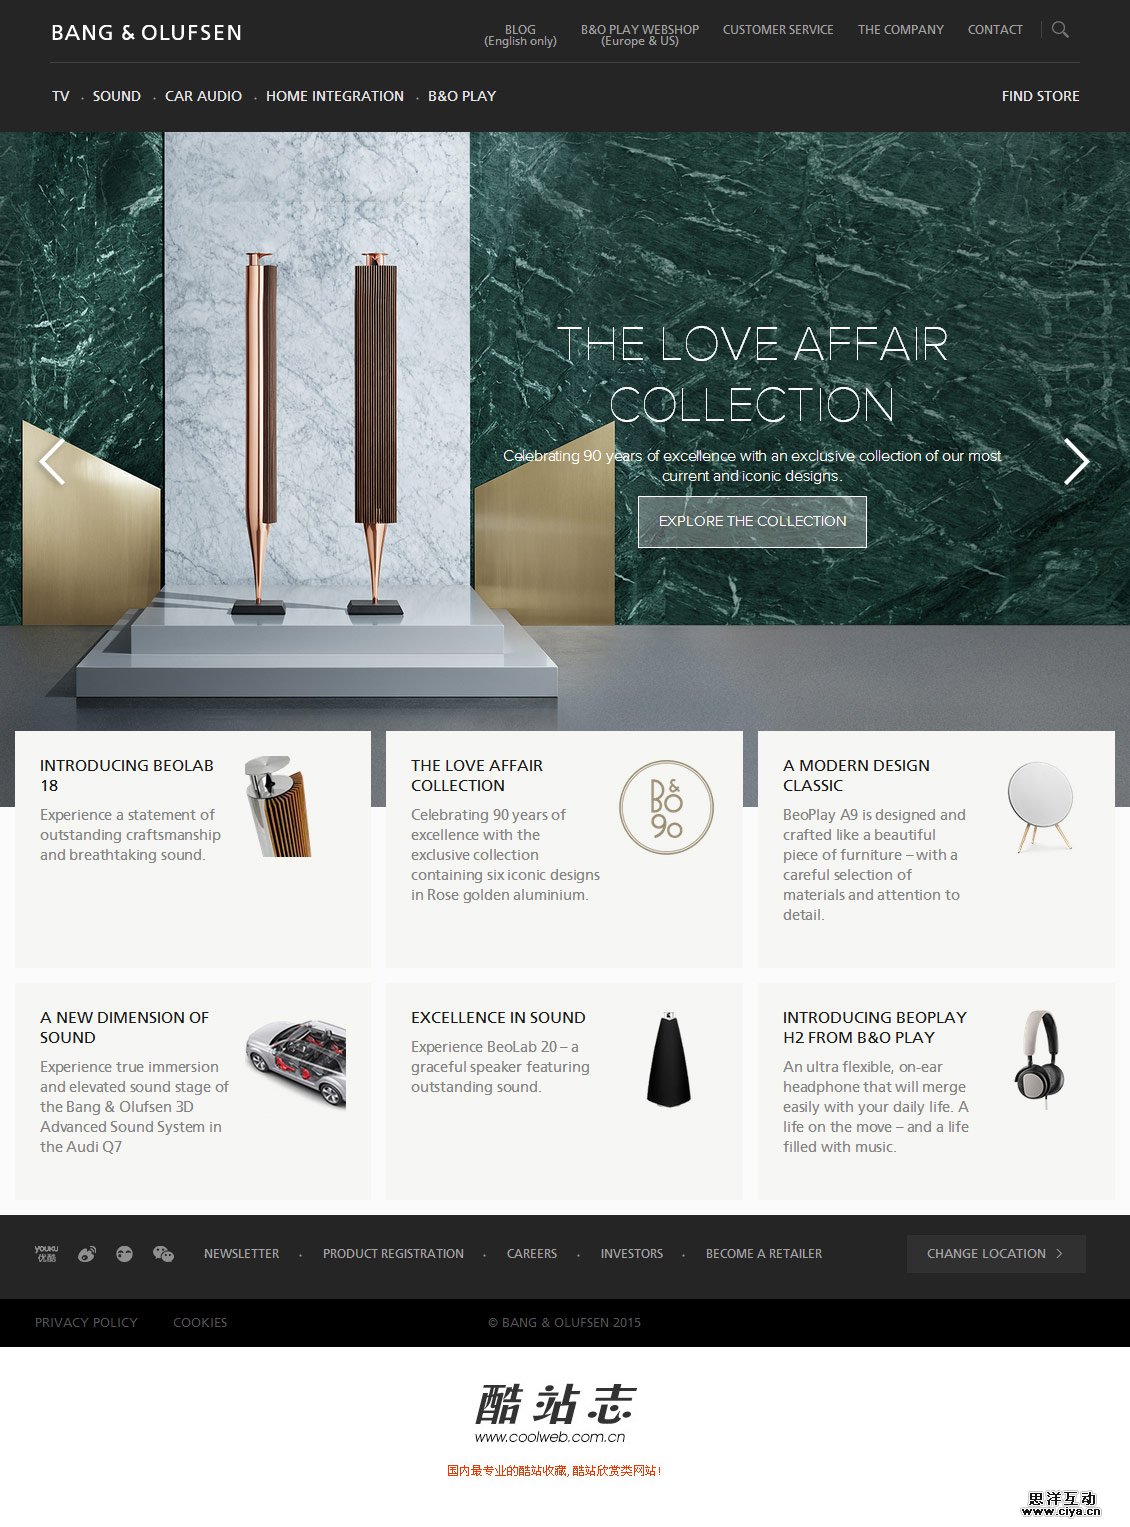Open the Newsletter footer link

242,1254
